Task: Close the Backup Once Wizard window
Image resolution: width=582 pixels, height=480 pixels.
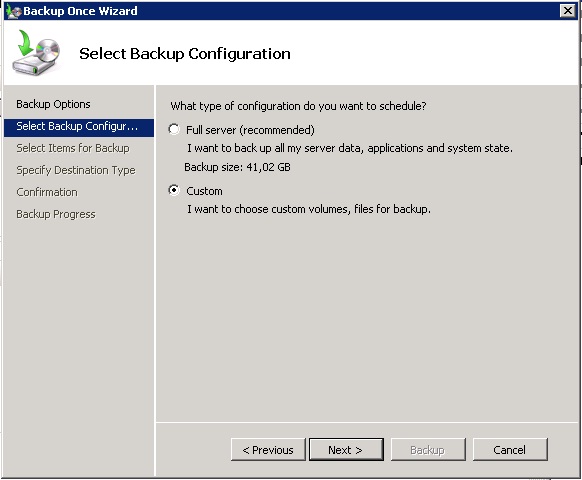Action: point(568,11)
